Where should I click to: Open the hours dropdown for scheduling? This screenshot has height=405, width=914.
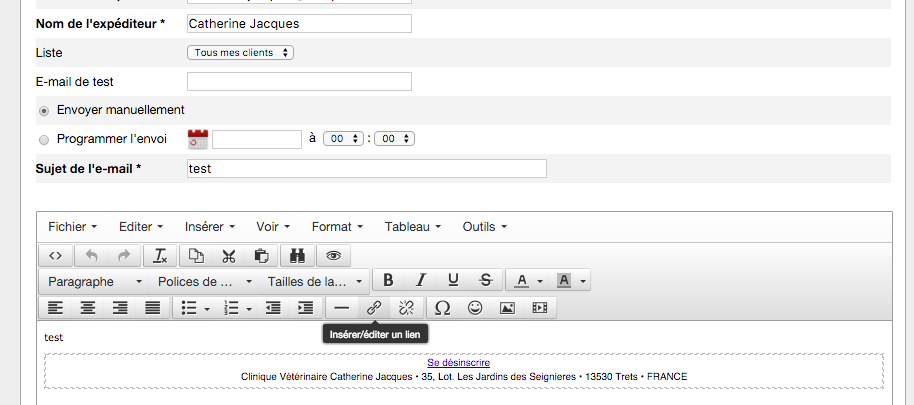tap(344, 139)
